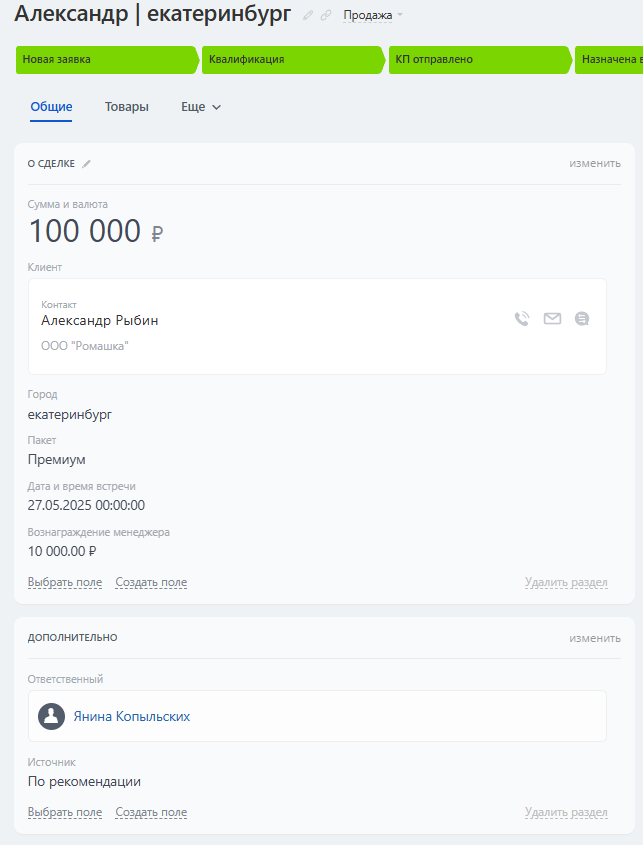Image resolution: width=643 pixels, height=845 pixels.
Task: Select the Общие tab
Action: (x=51, y=107)
